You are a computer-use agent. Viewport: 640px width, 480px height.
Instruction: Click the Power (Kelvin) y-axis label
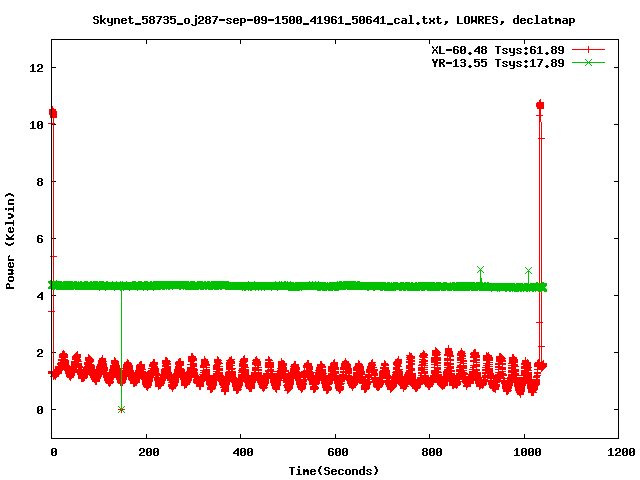pyautogui.click(x=10, y=241)
